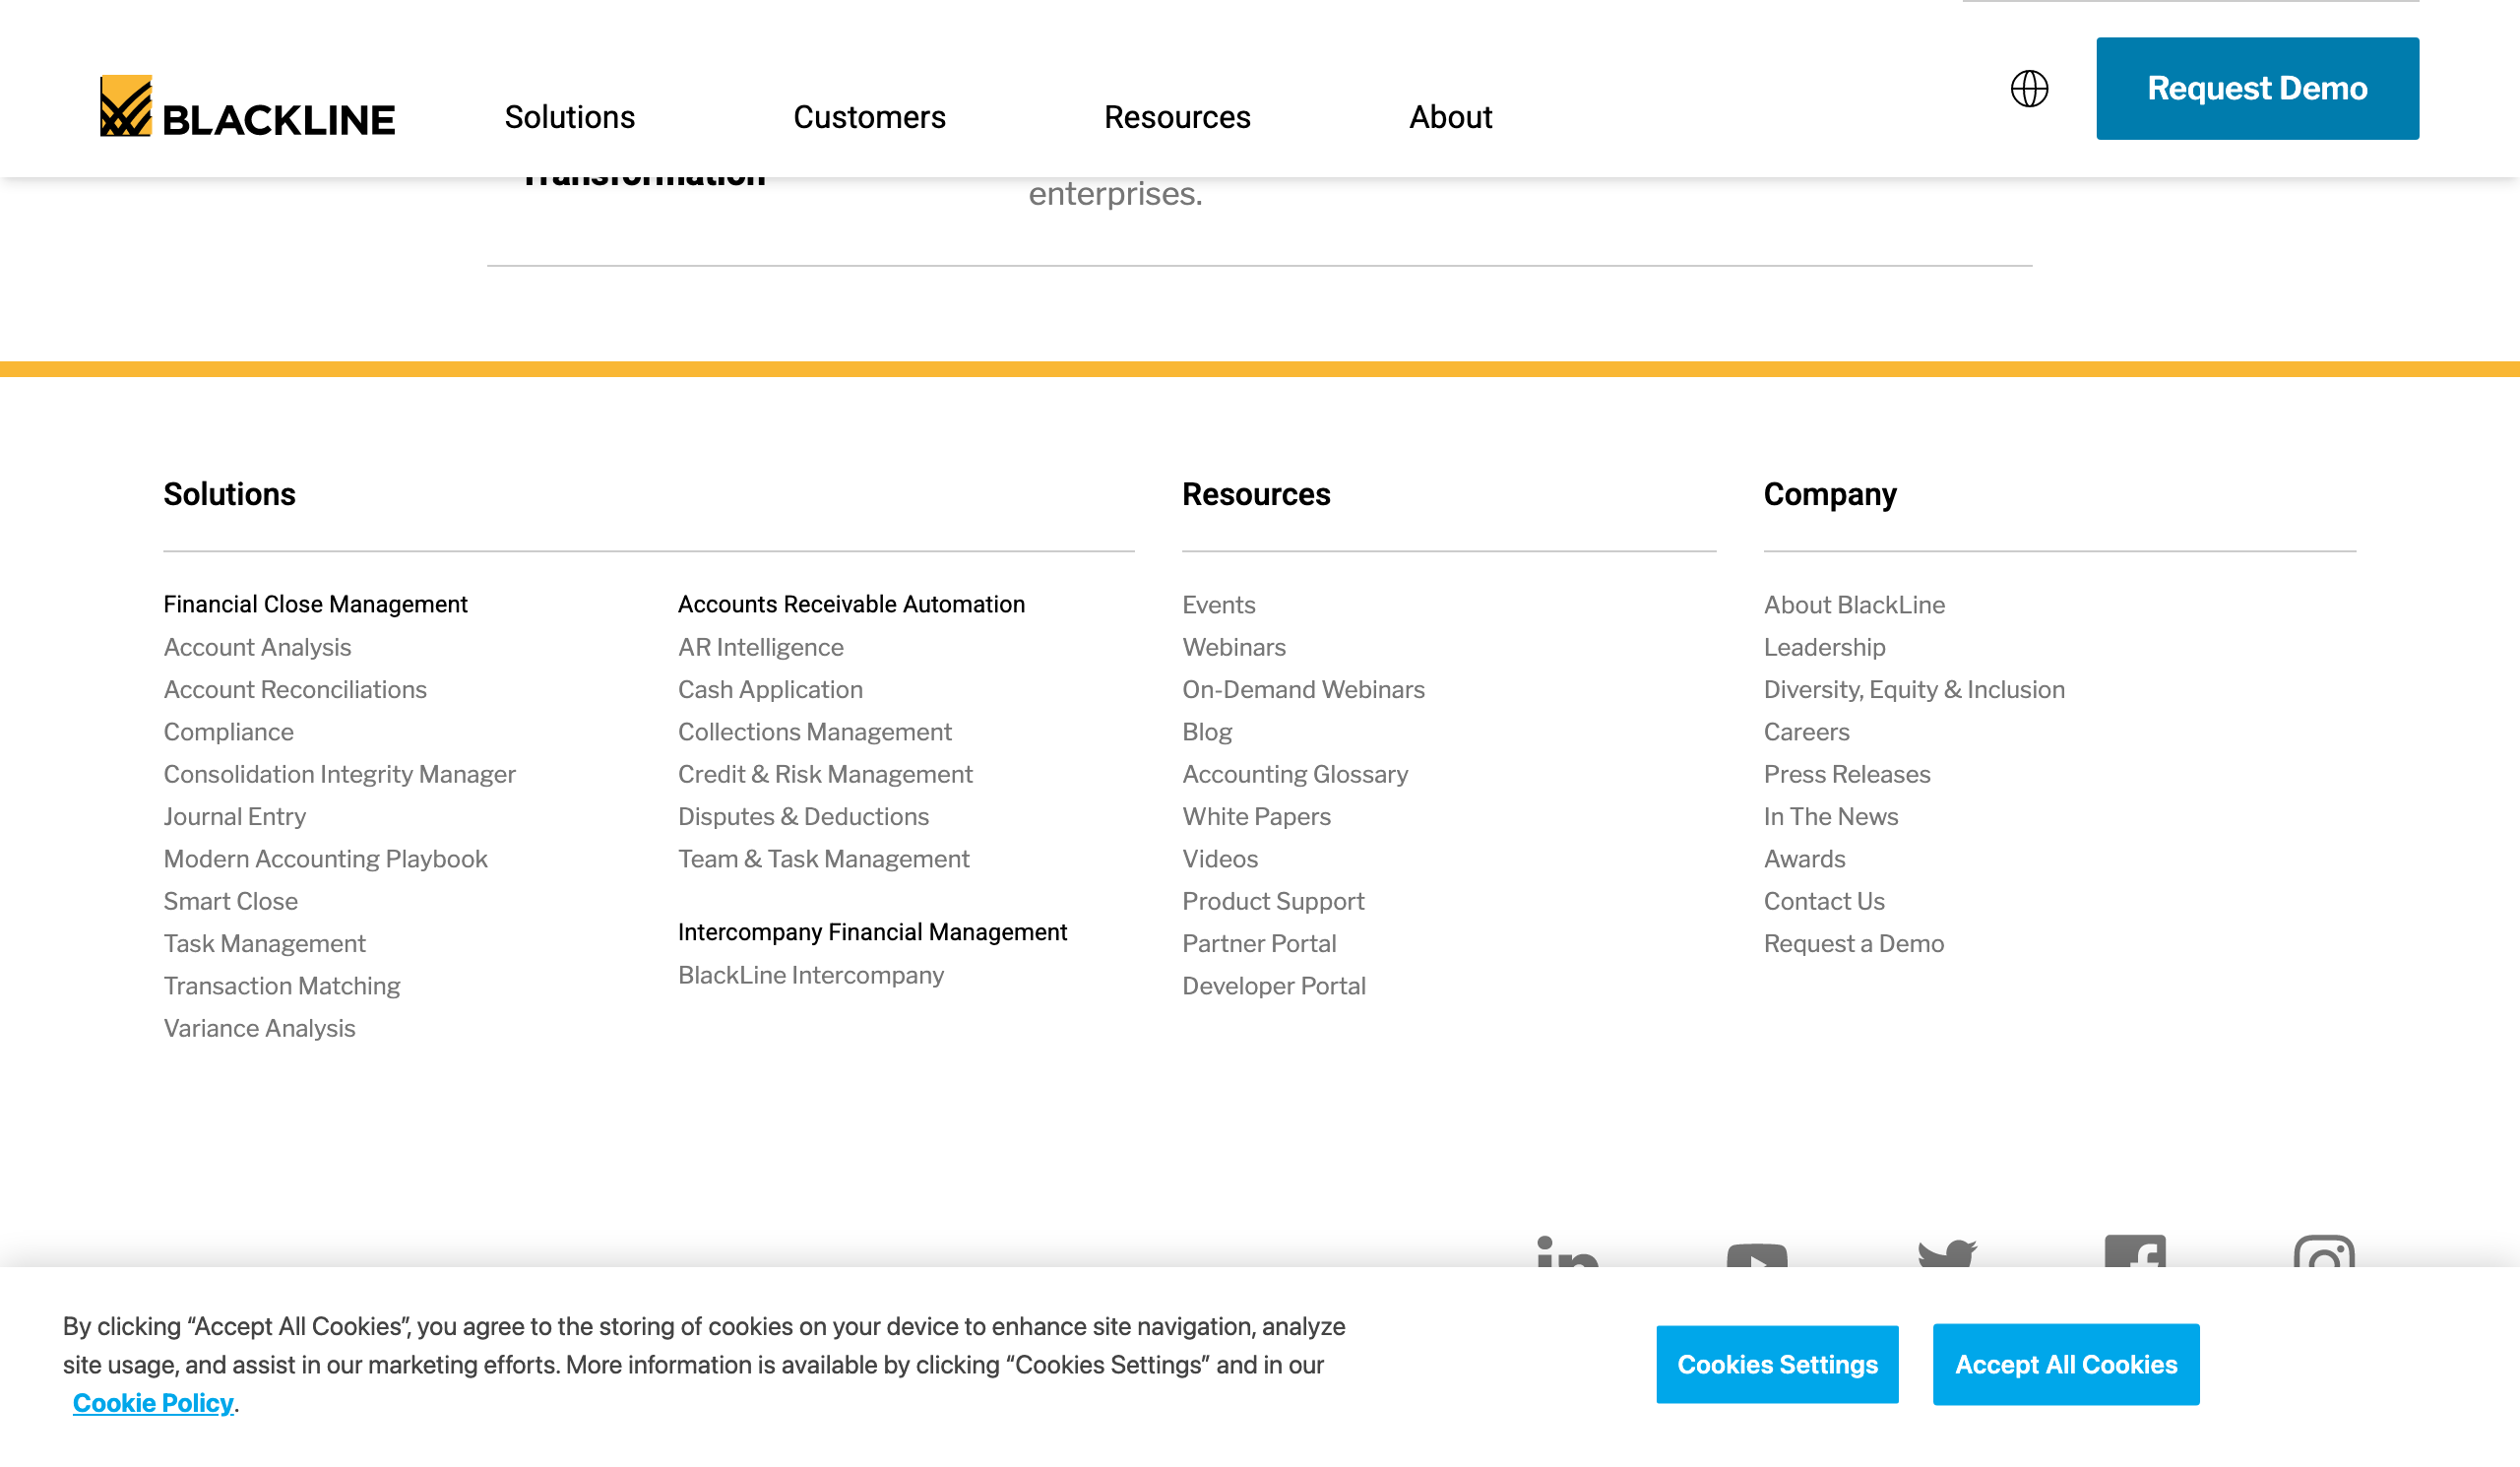
Task: Open Collections Management link
Action: pos(814,732)
